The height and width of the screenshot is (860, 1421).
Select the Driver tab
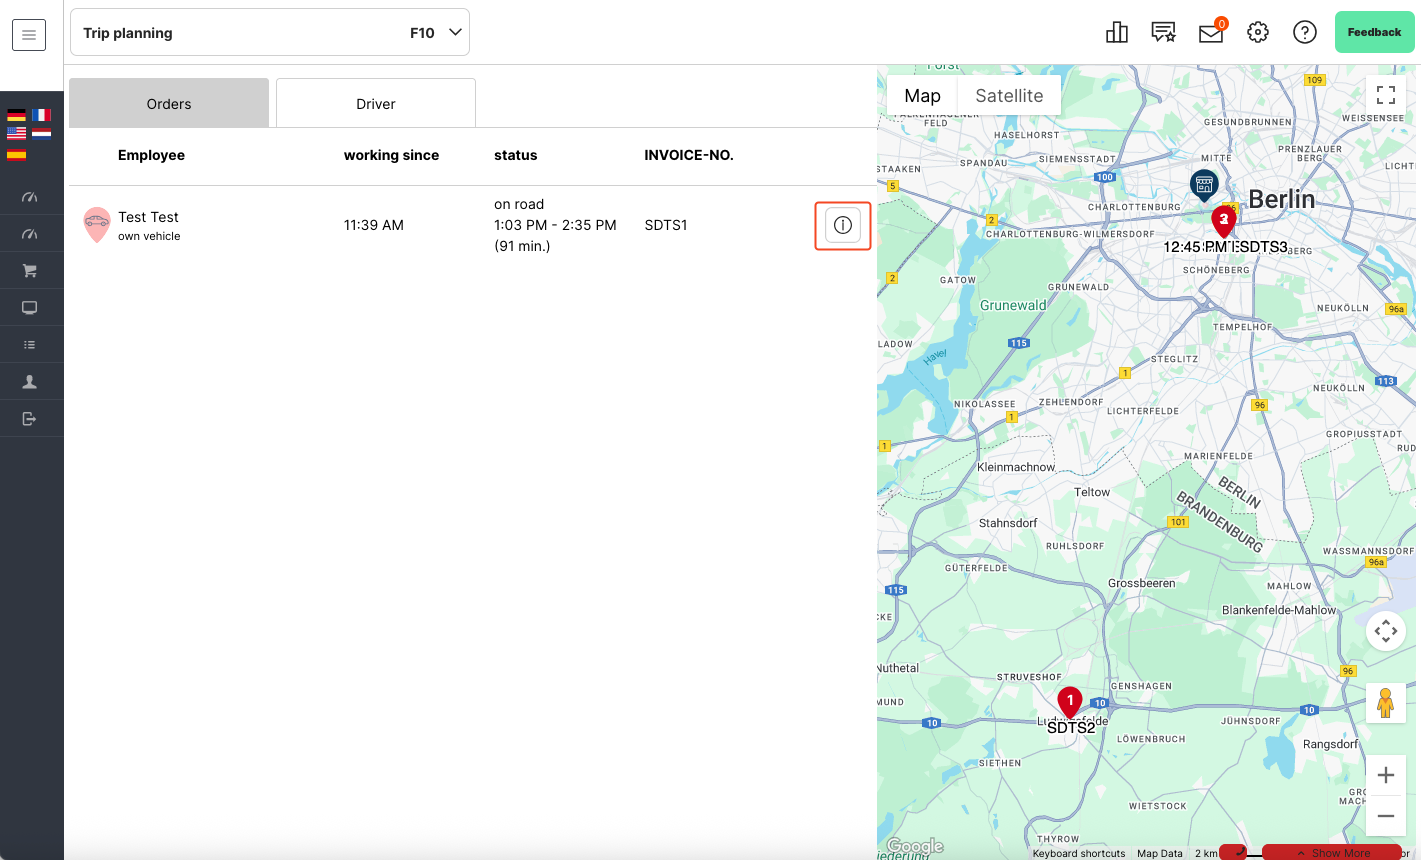click(376, 103)
